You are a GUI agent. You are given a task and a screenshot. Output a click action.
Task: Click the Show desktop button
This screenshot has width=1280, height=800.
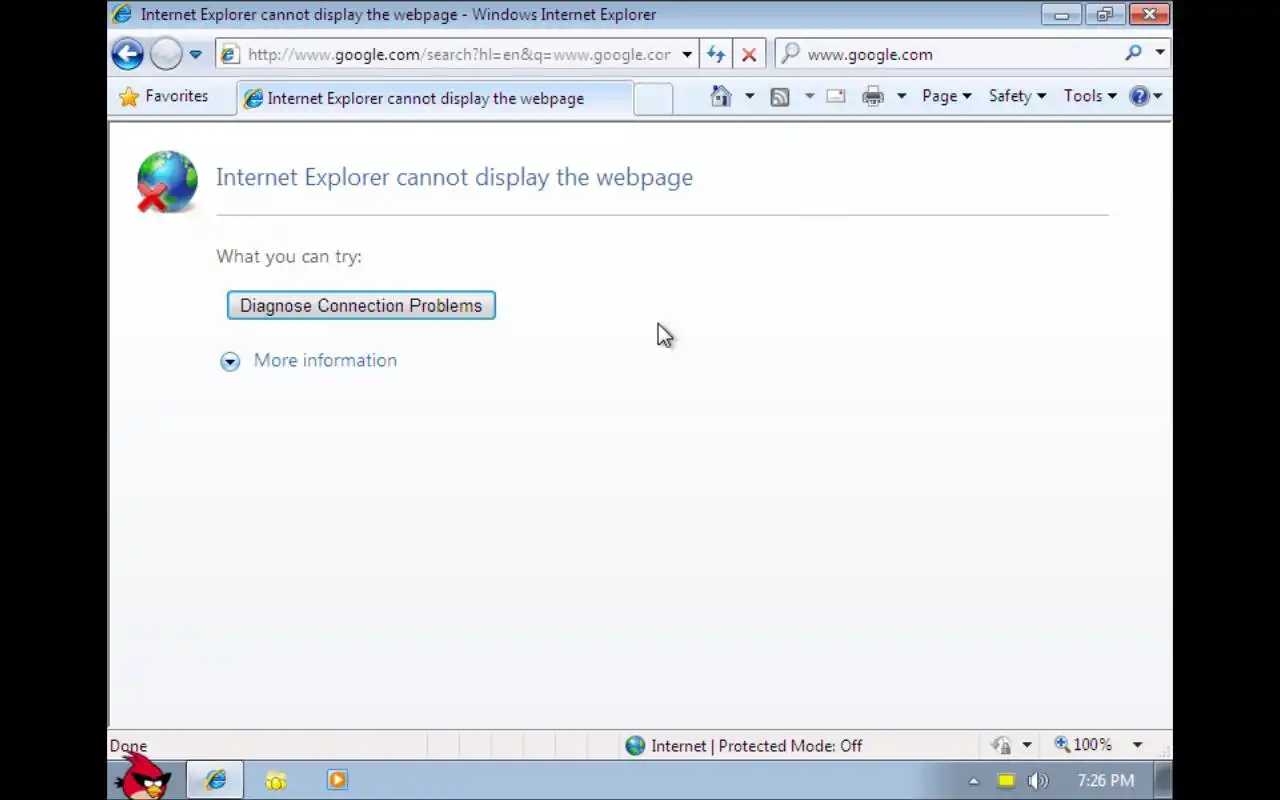click(1164, 780)
